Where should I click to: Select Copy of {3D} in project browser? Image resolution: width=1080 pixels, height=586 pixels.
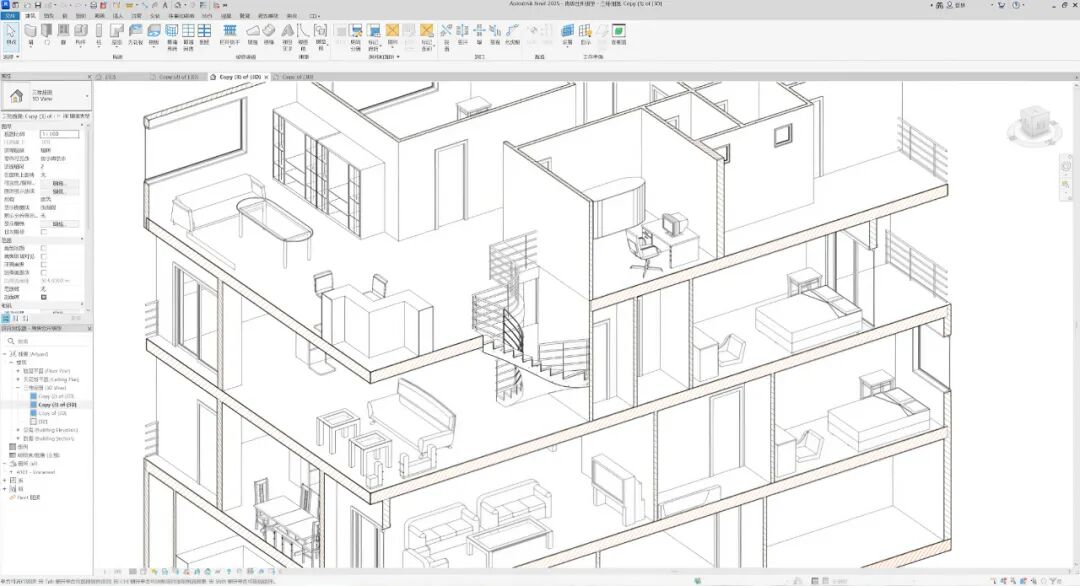coord(52,413)
